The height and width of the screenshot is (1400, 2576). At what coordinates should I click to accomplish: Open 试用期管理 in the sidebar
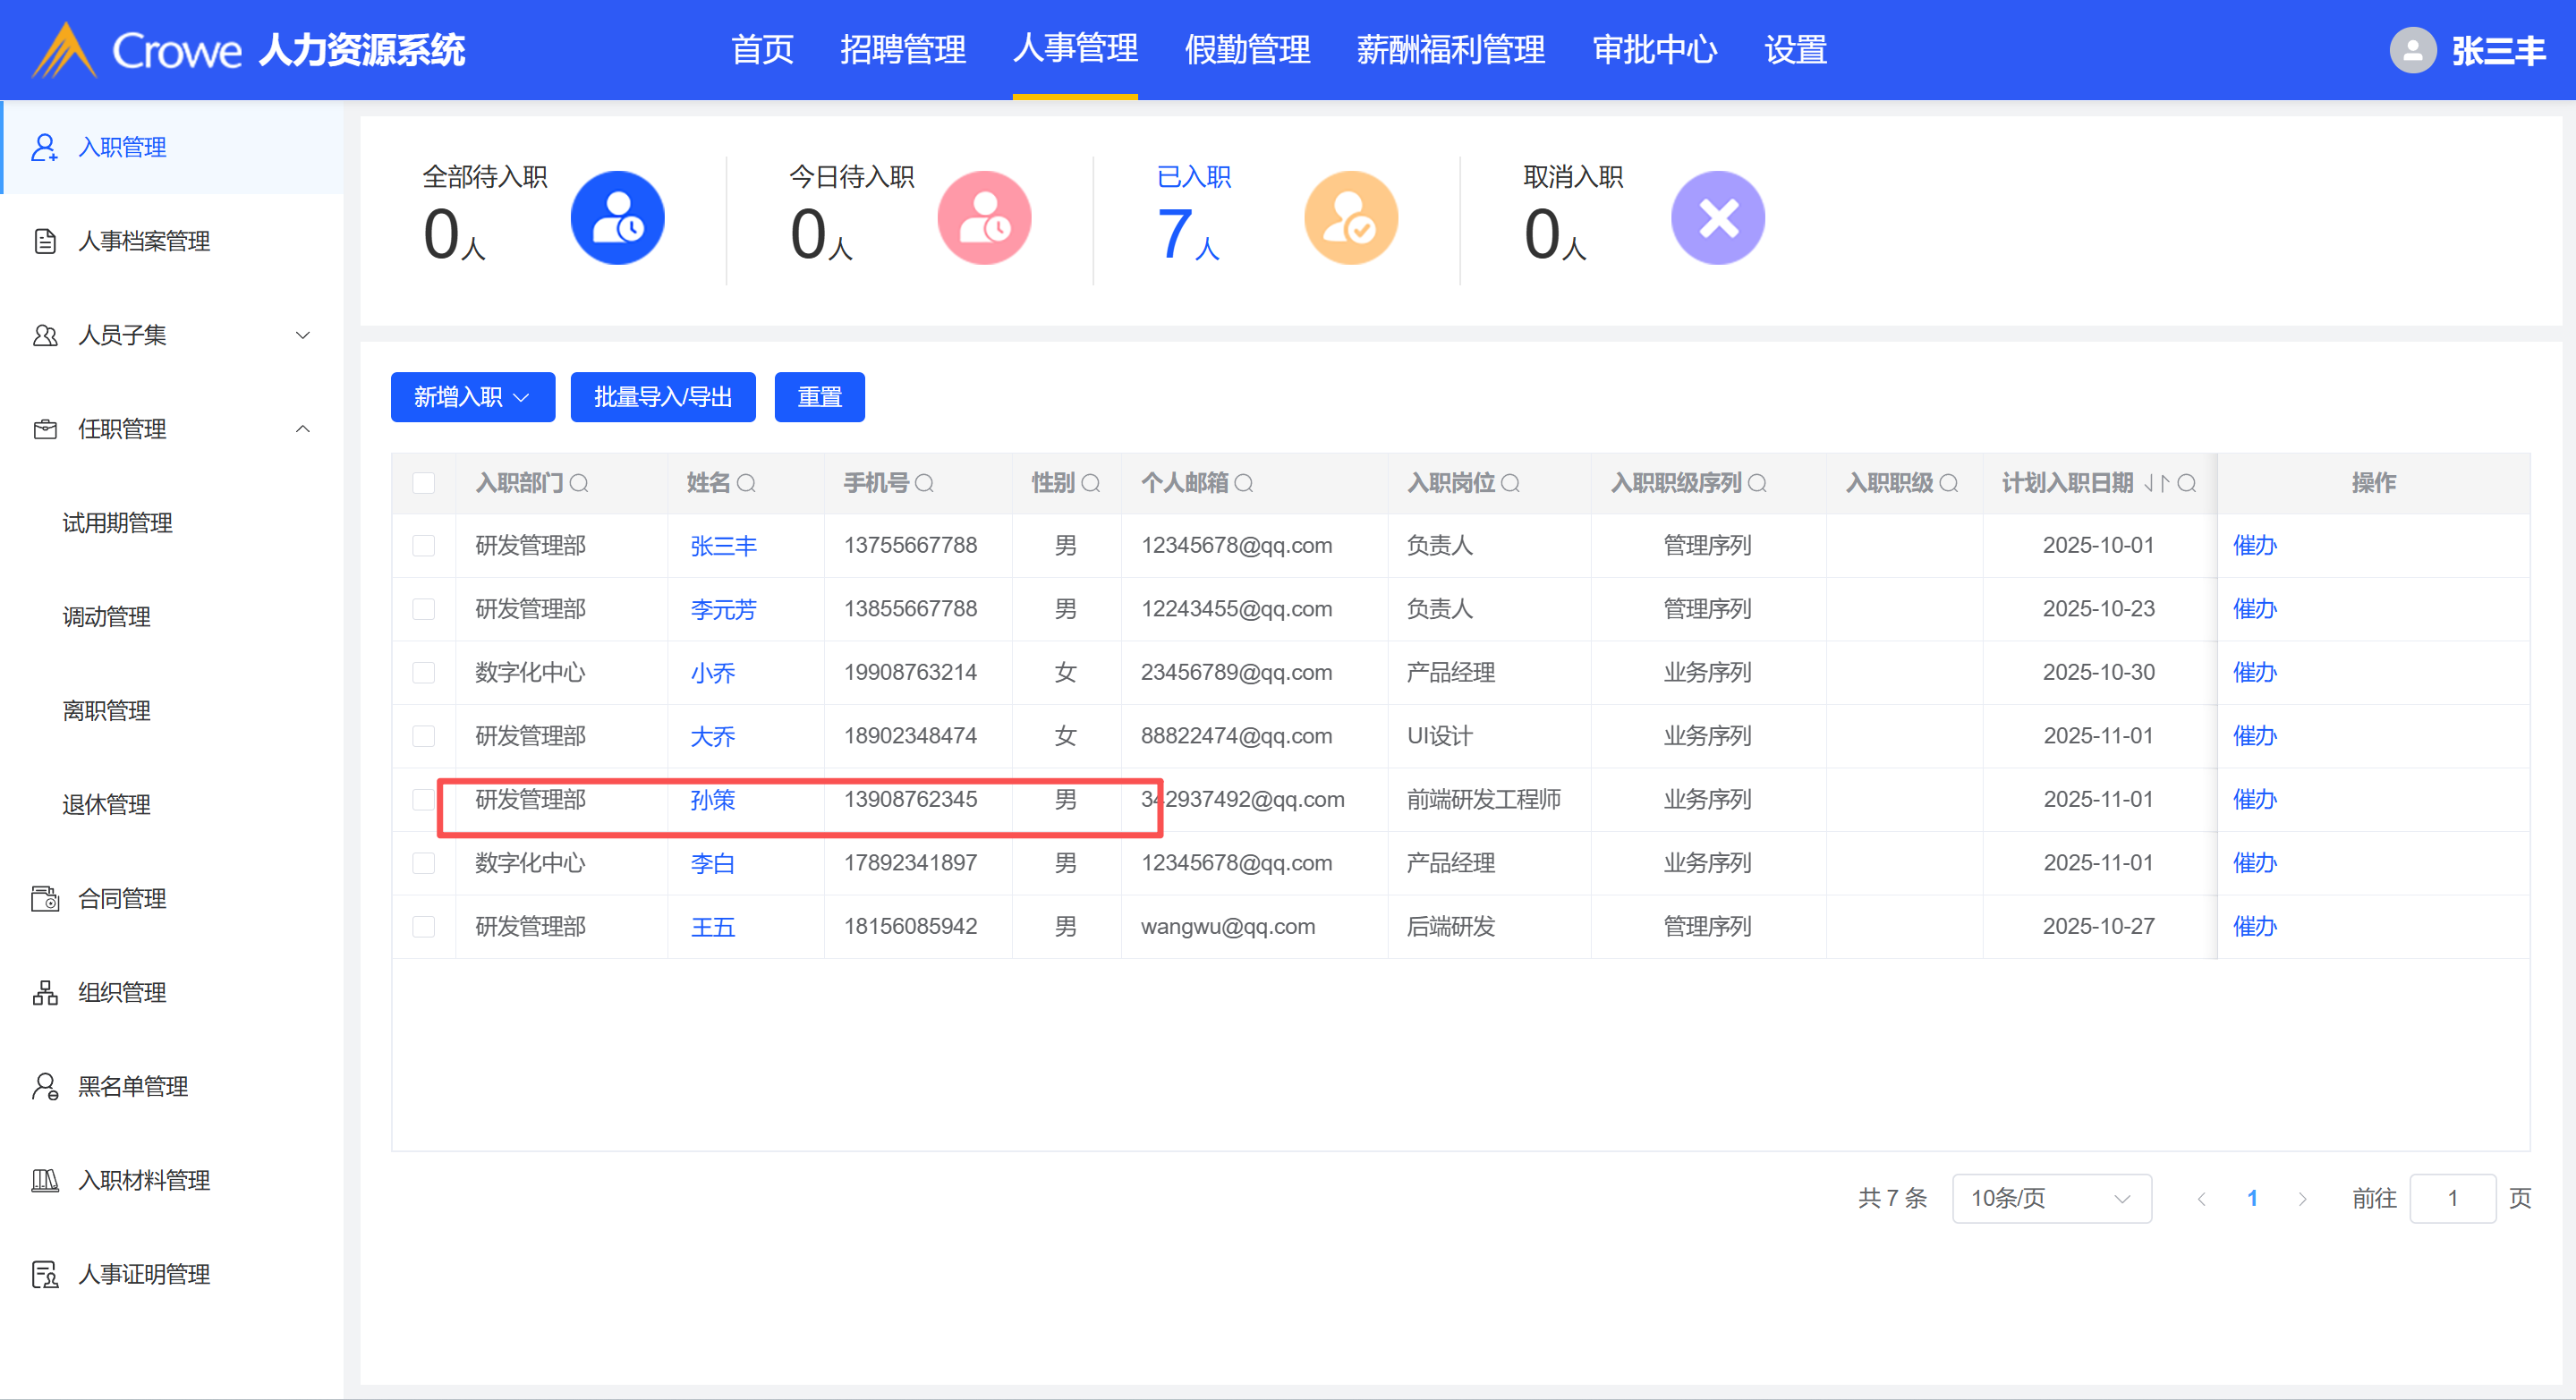117,523
